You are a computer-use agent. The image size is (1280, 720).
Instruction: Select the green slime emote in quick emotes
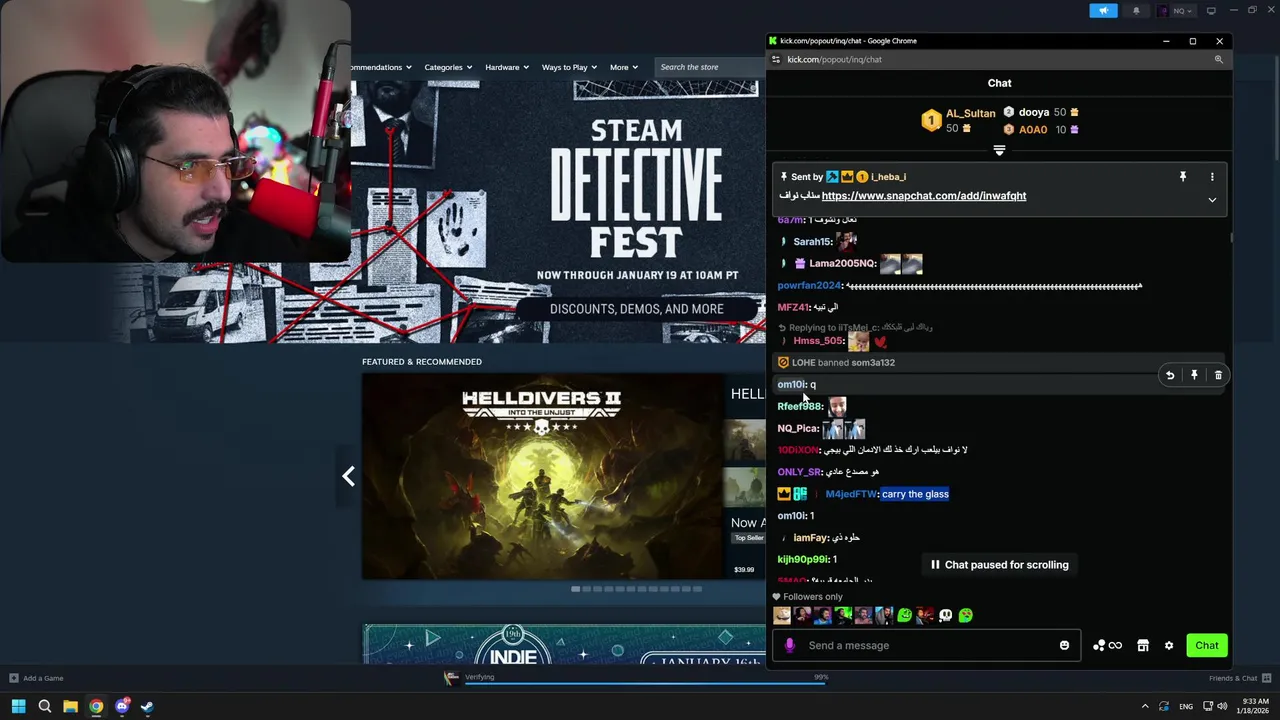[905, 615]
